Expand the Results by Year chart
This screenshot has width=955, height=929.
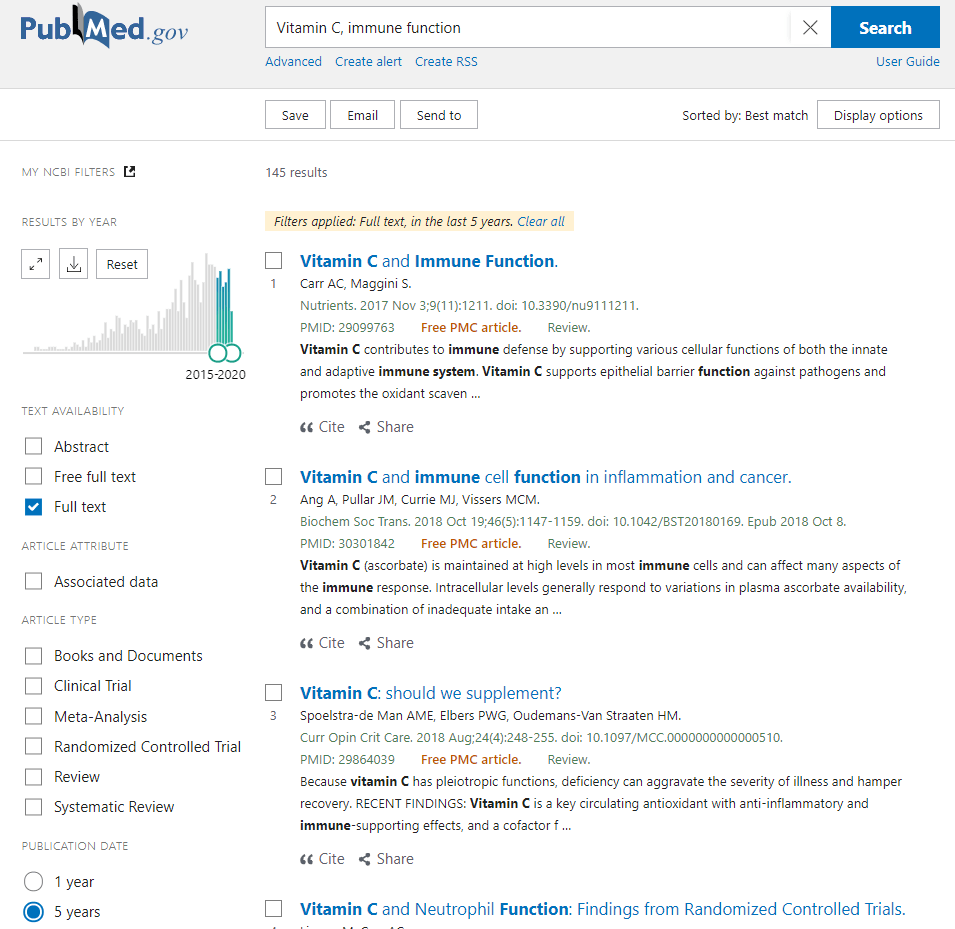[35, 263]
